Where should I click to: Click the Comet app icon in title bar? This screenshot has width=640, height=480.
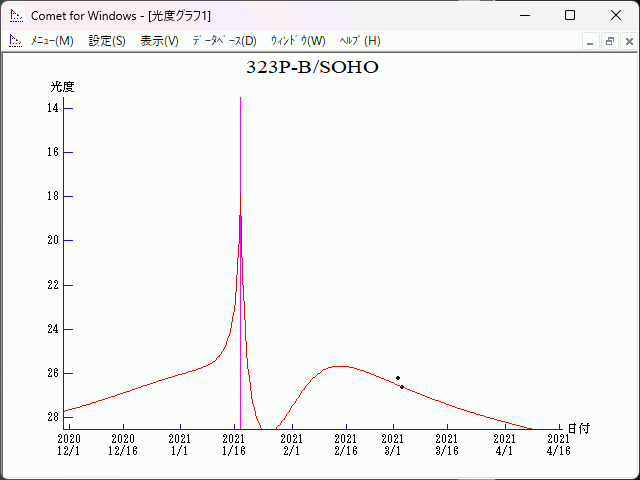[16, 16]
